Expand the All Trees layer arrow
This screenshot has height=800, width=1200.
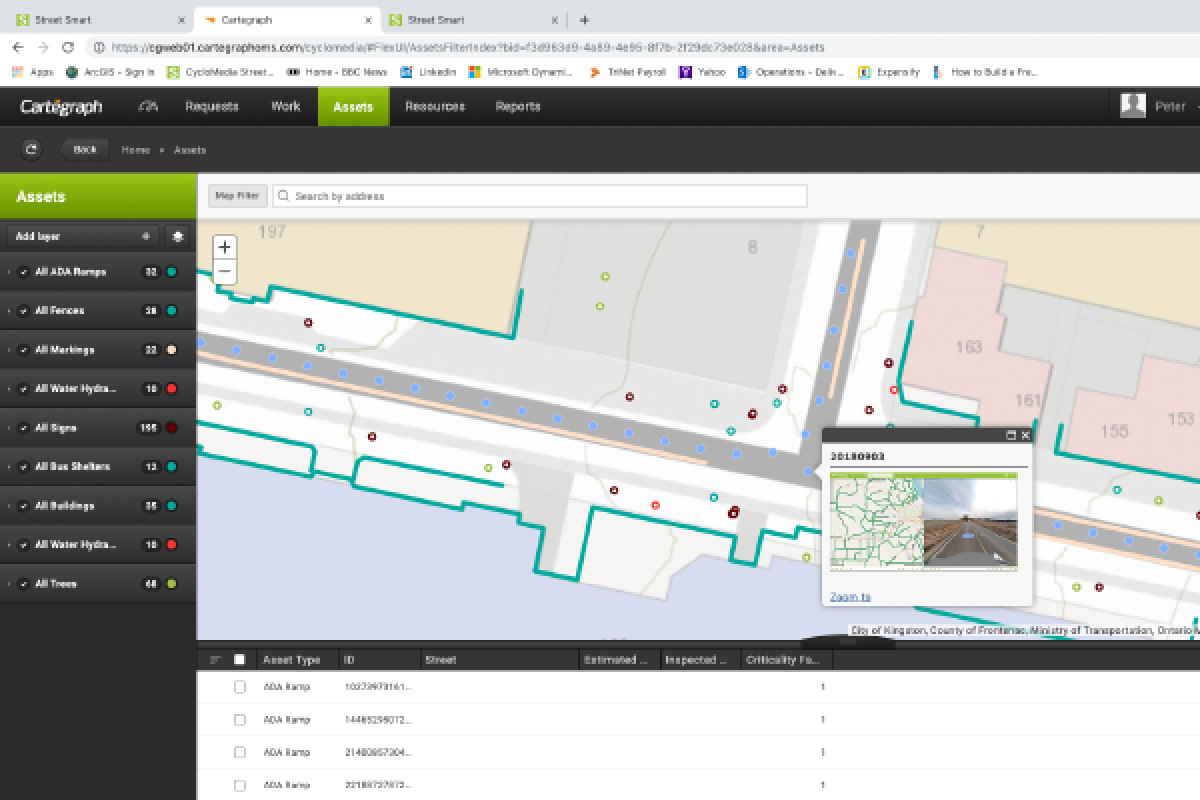click(x=9, y=584)
